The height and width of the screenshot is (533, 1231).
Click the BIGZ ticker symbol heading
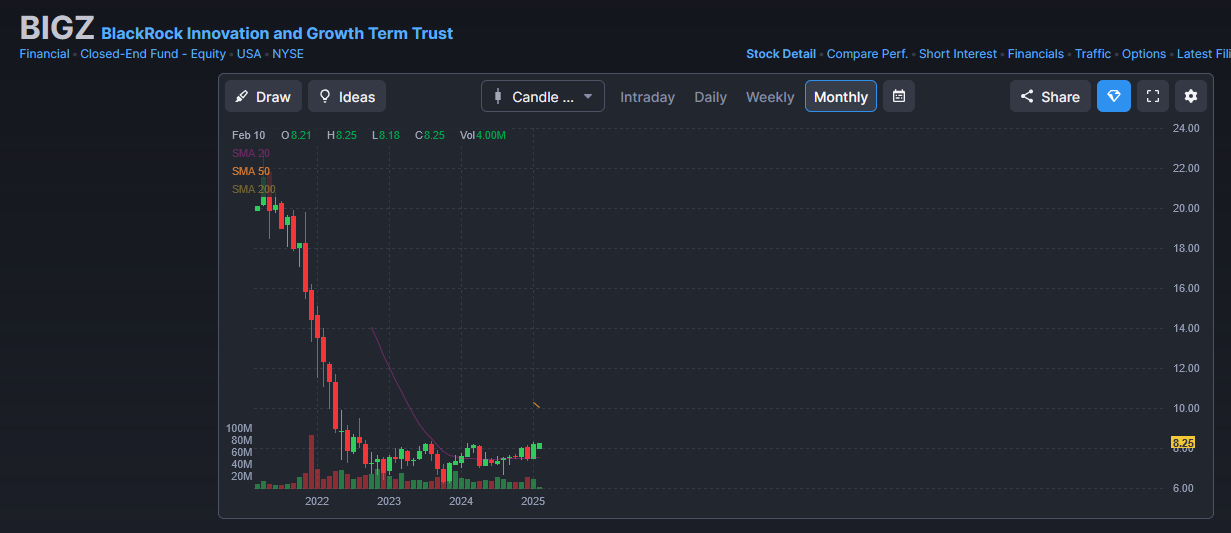click(57, 28)
